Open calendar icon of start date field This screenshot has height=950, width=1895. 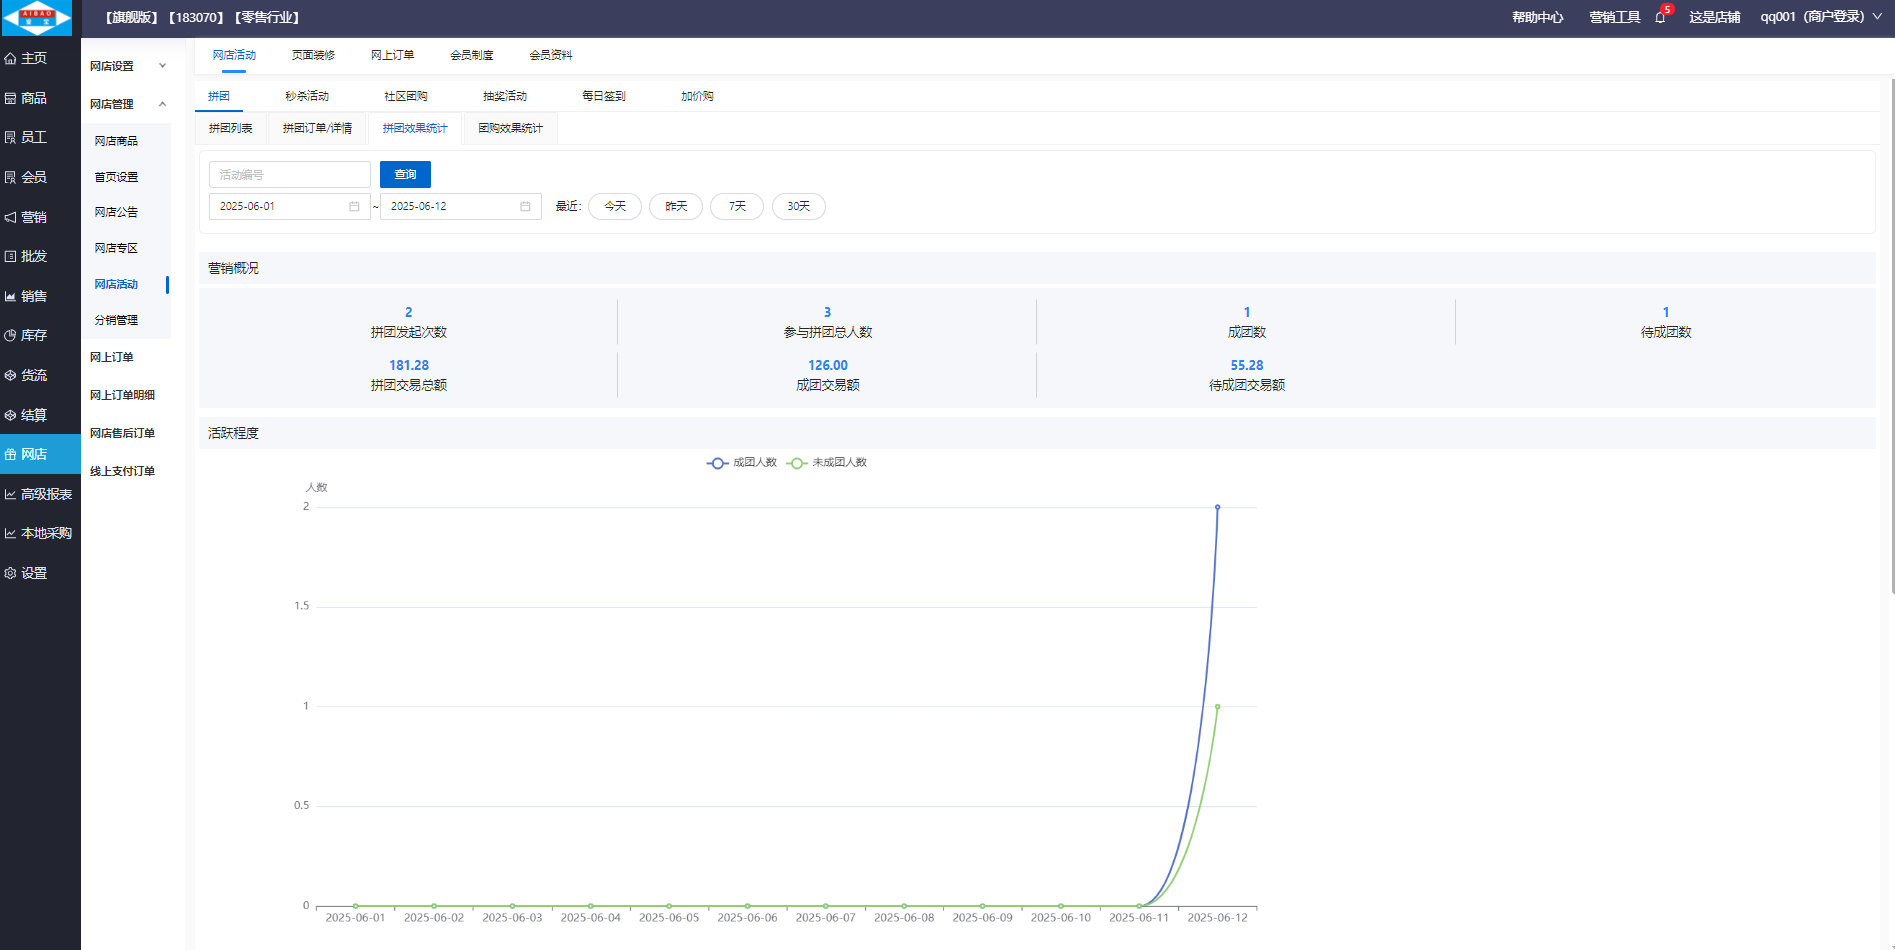[x=354, y=207]
